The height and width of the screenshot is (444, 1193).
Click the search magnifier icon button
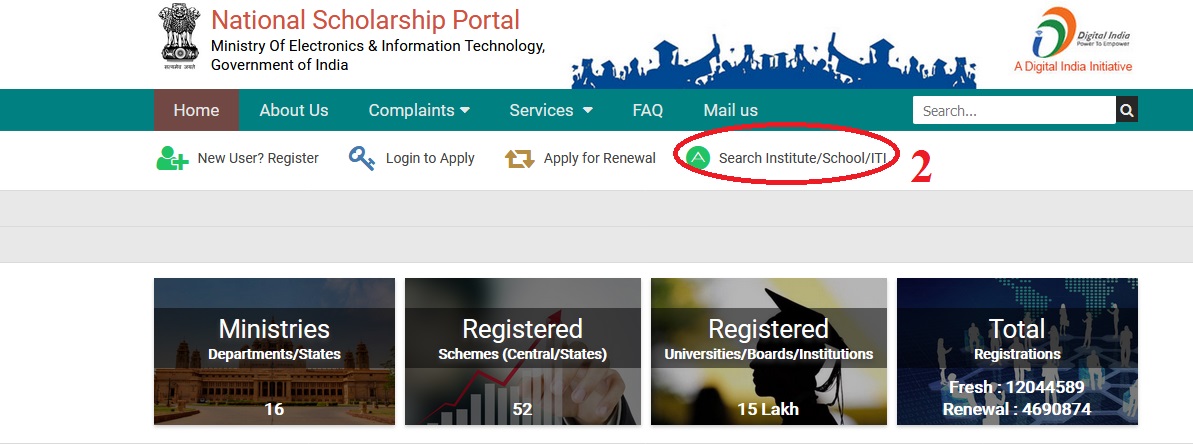(x=1127, y=110)
